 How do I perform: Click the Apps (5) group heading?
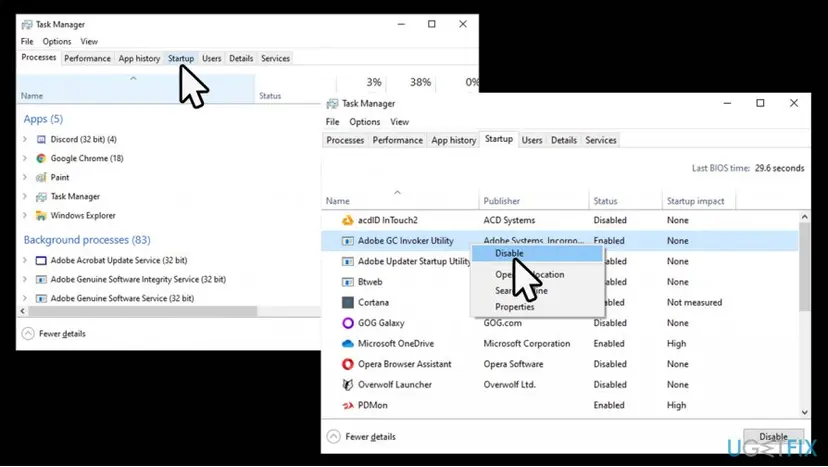click(43, 119)
